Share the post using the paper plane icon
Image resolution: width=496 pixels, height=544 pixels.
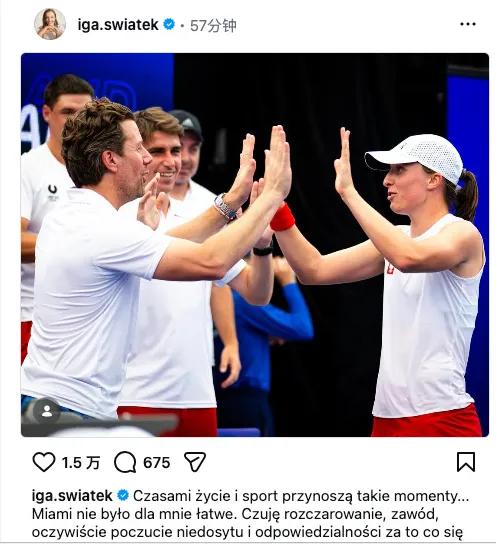(x=195, y=462)
